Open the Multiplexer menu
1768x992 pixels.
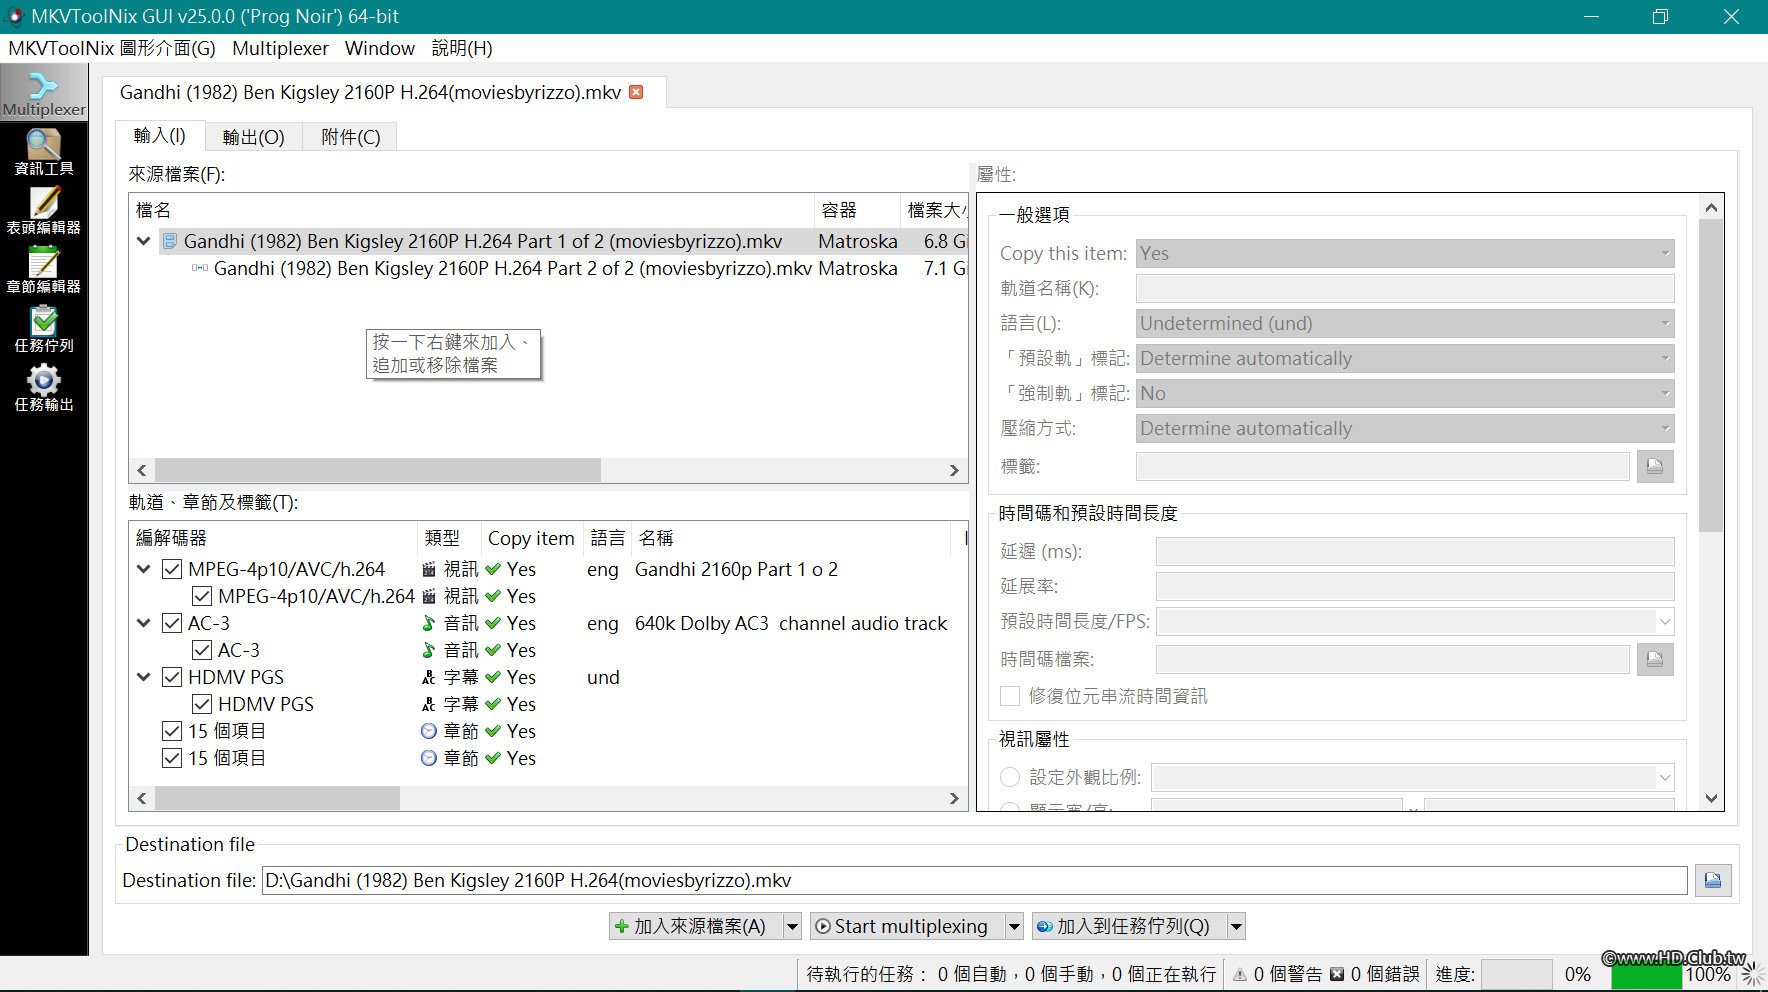280,48
